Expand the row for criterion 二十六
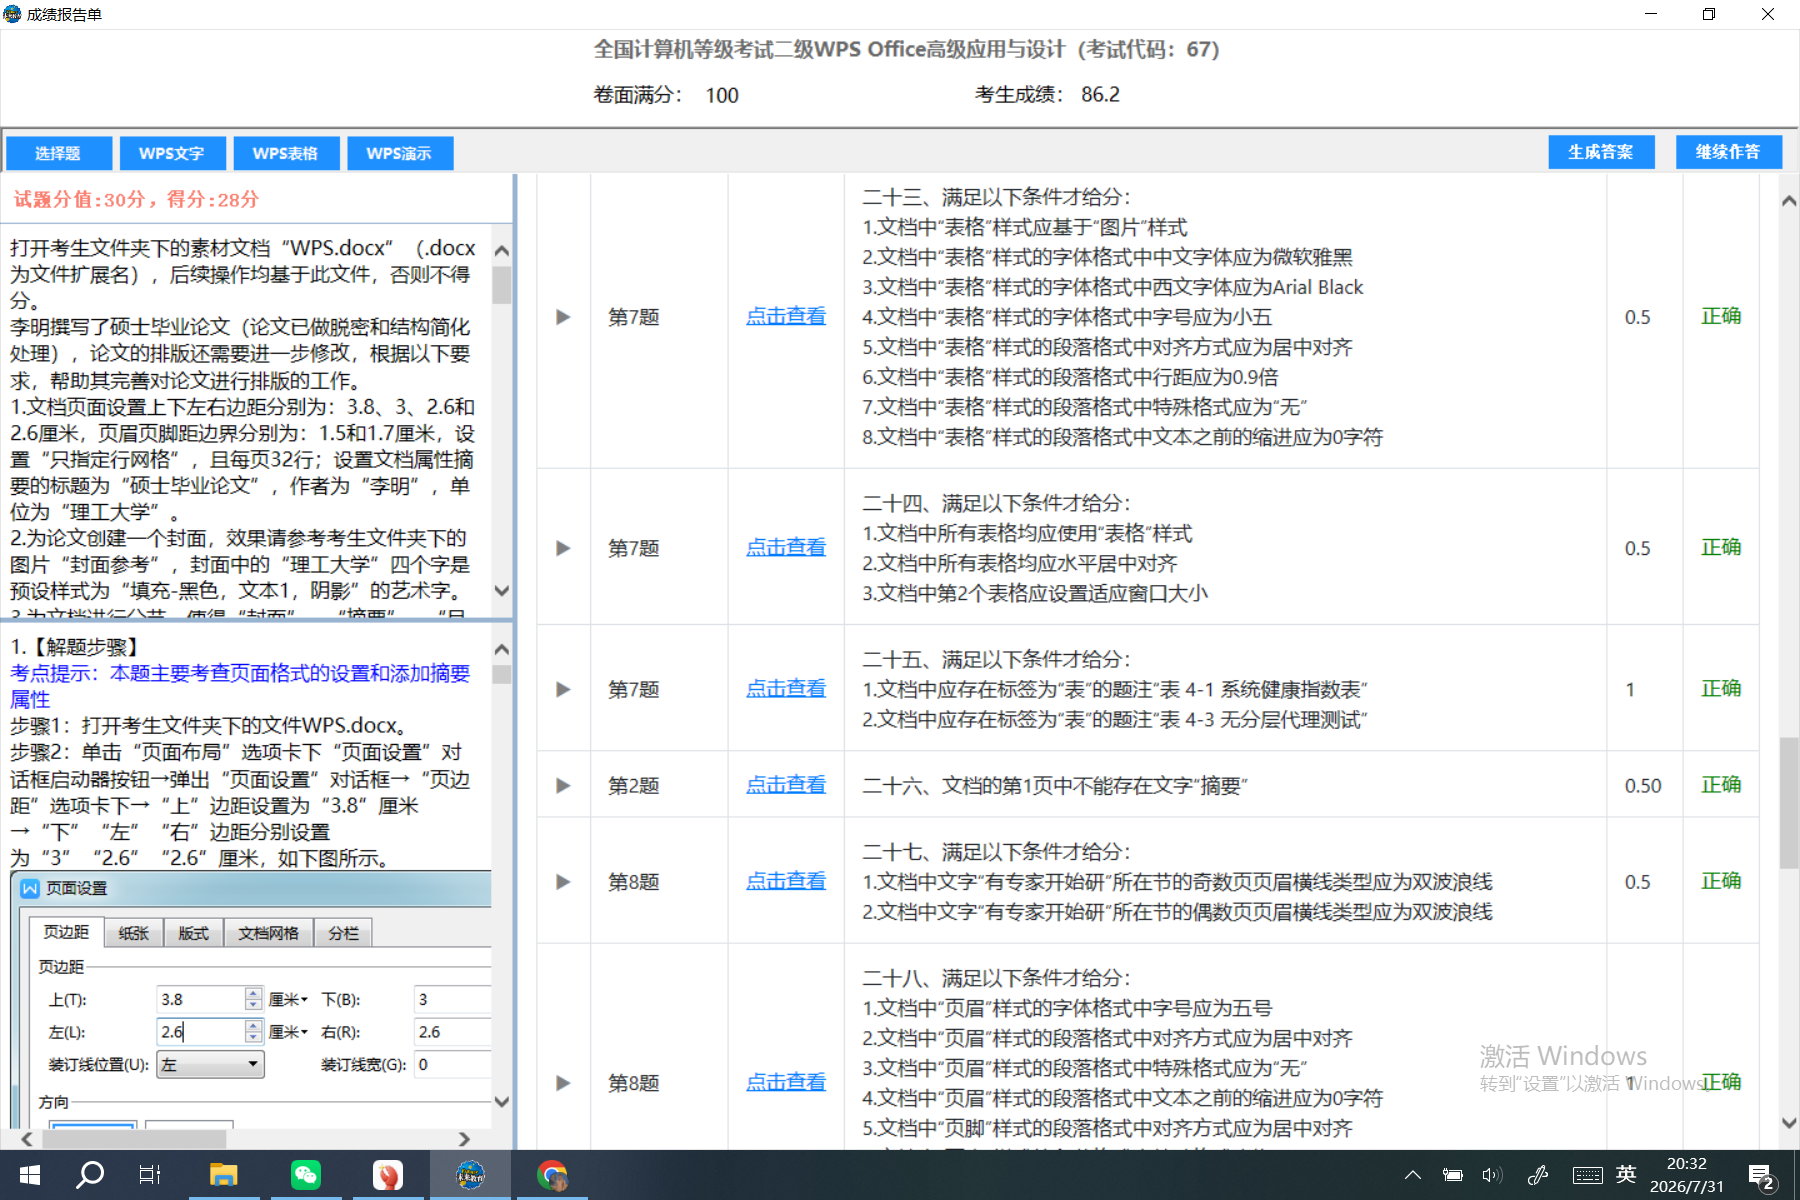 click(563, 786)
